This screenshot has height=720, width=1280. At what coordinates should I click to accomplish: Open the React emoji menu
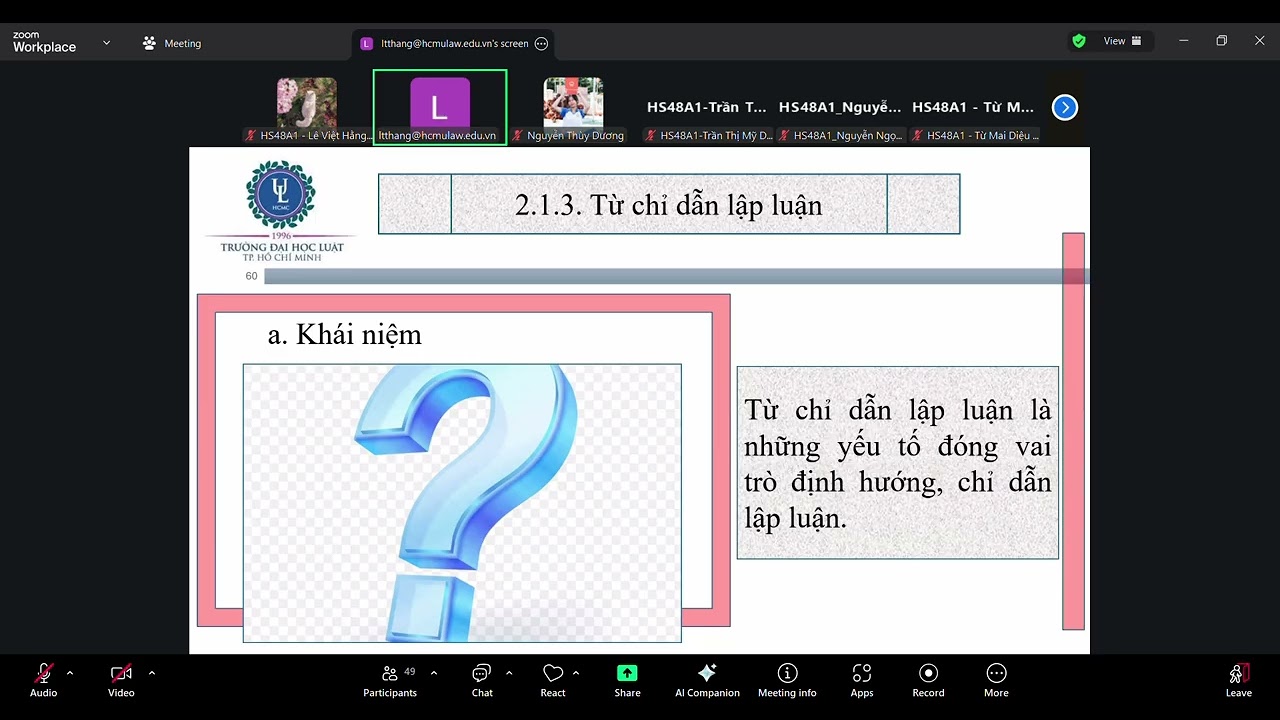pyautogui.click(x=553, y=680)
